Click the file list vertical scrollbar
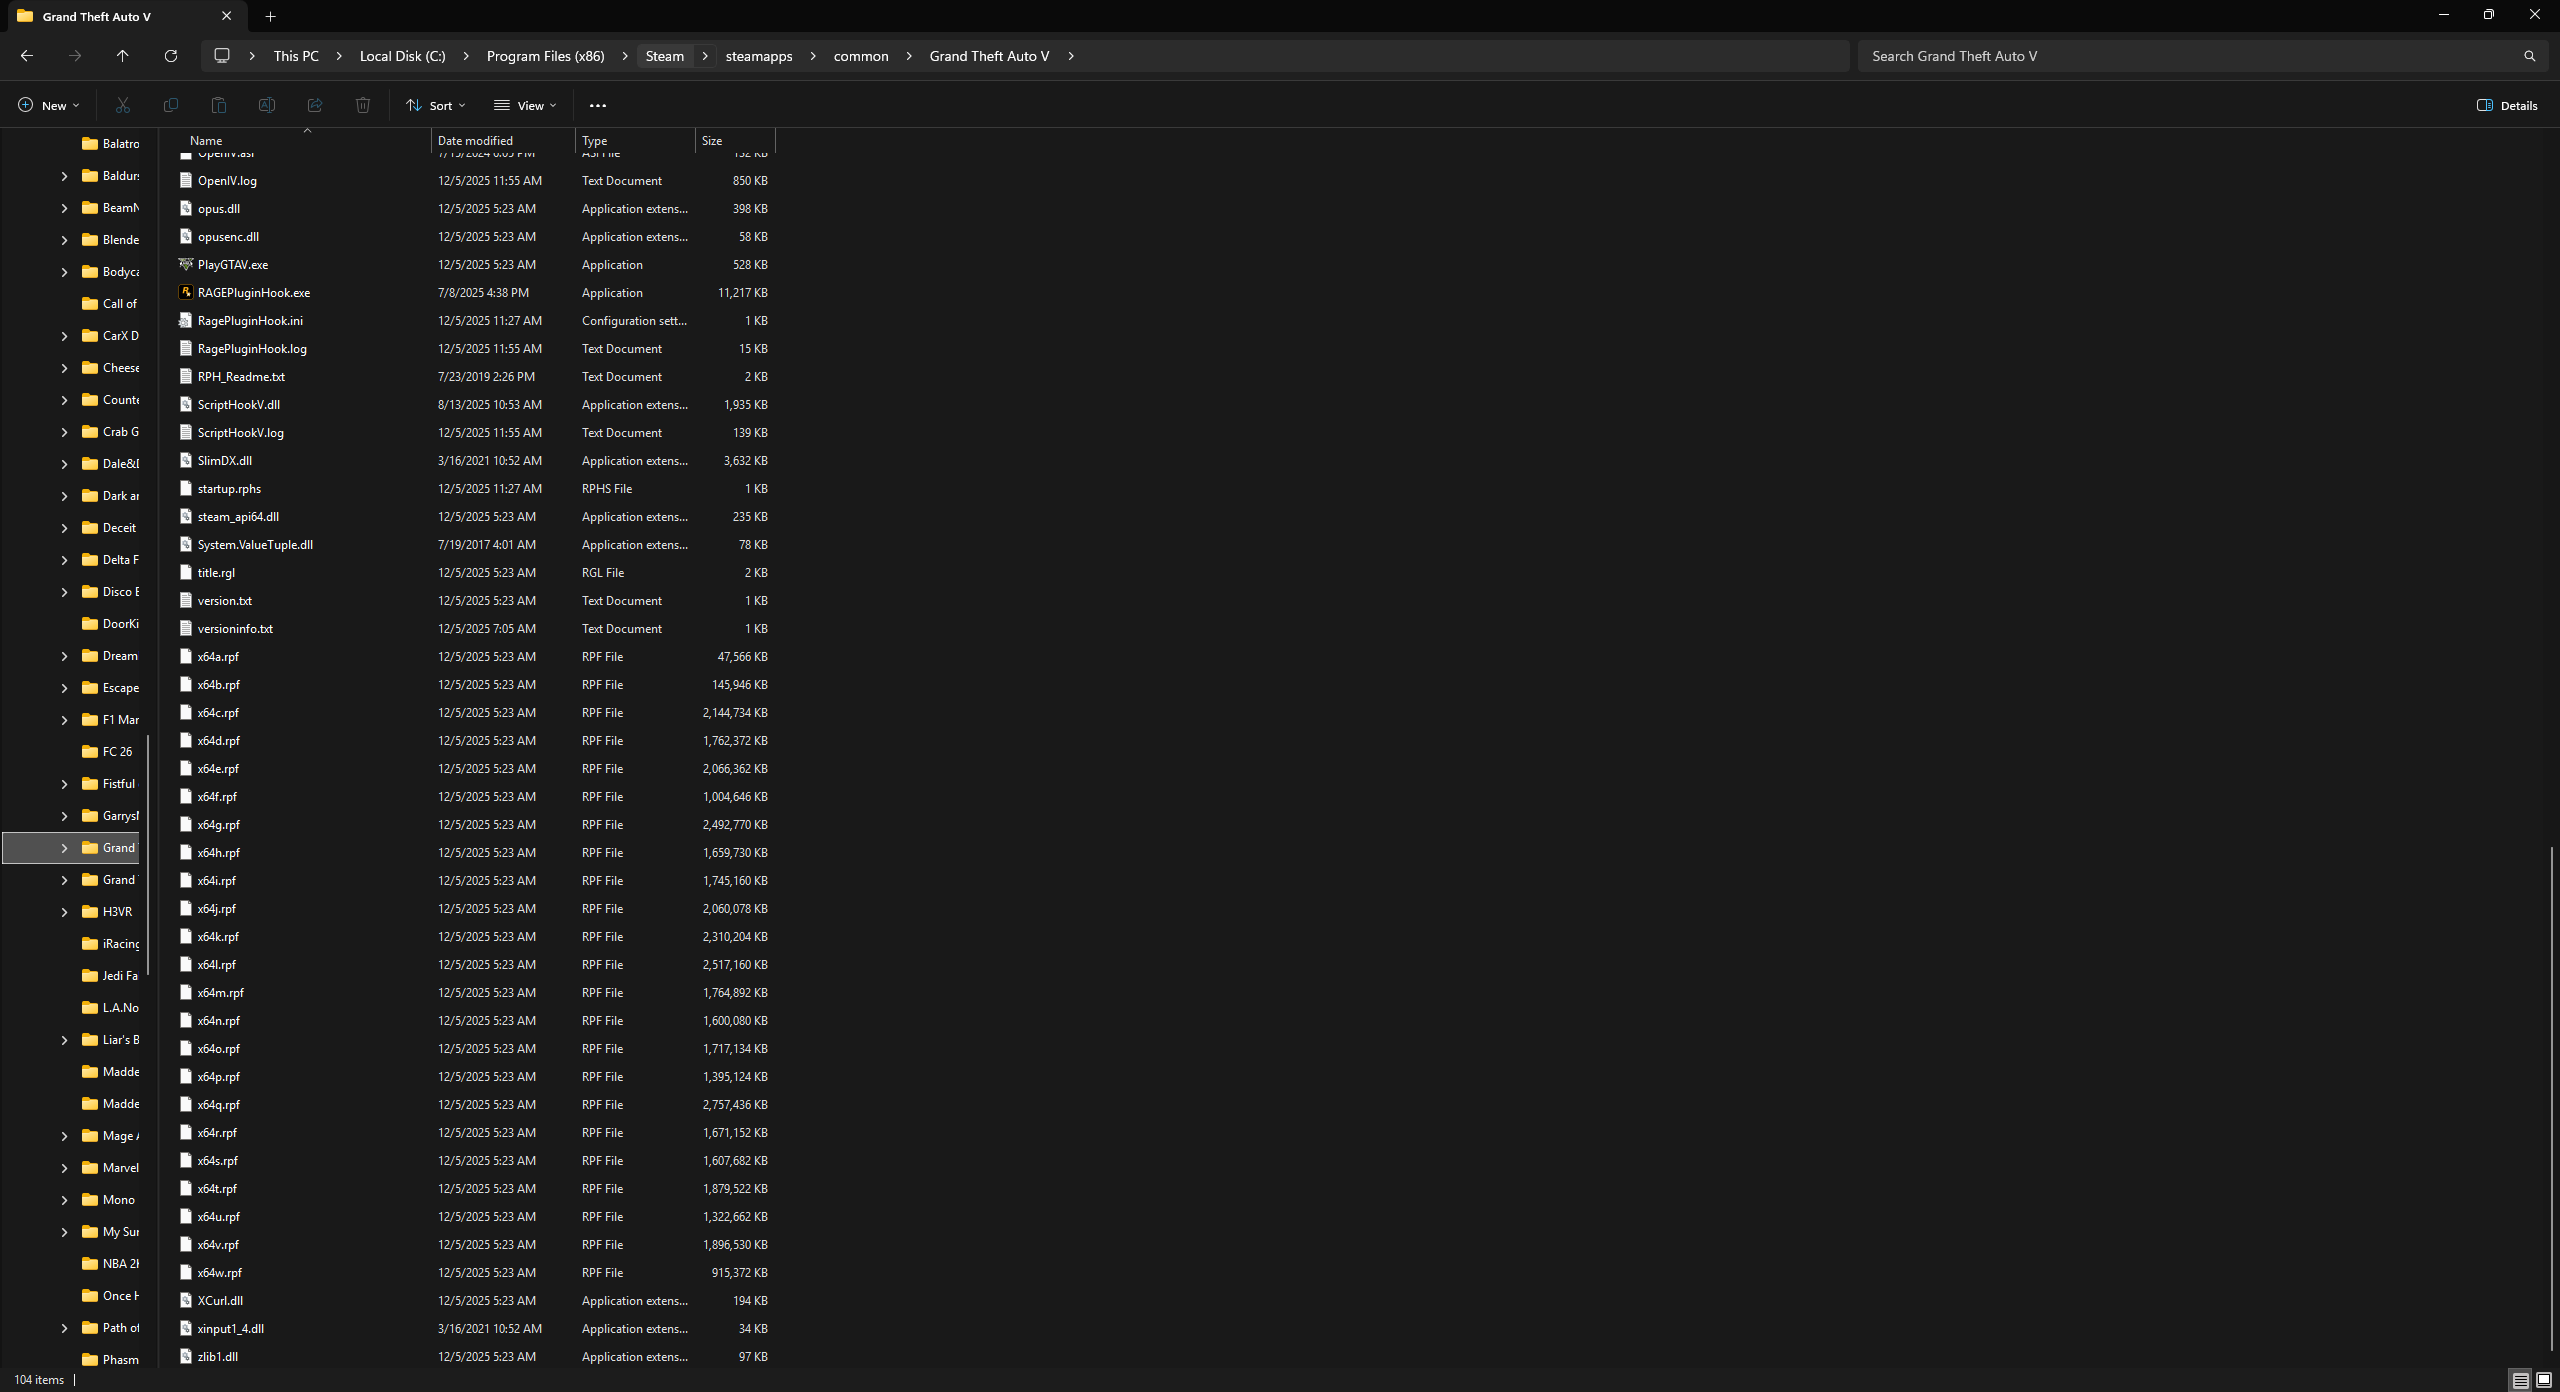The image size is (2560, 1392). (2551, 1100)
